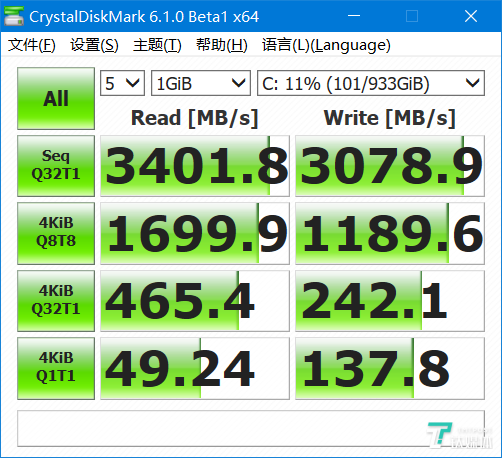Click the Seq read result 3401.8
Image resolution: width=502 pixels, height=458 pixels.
point(195,166)
